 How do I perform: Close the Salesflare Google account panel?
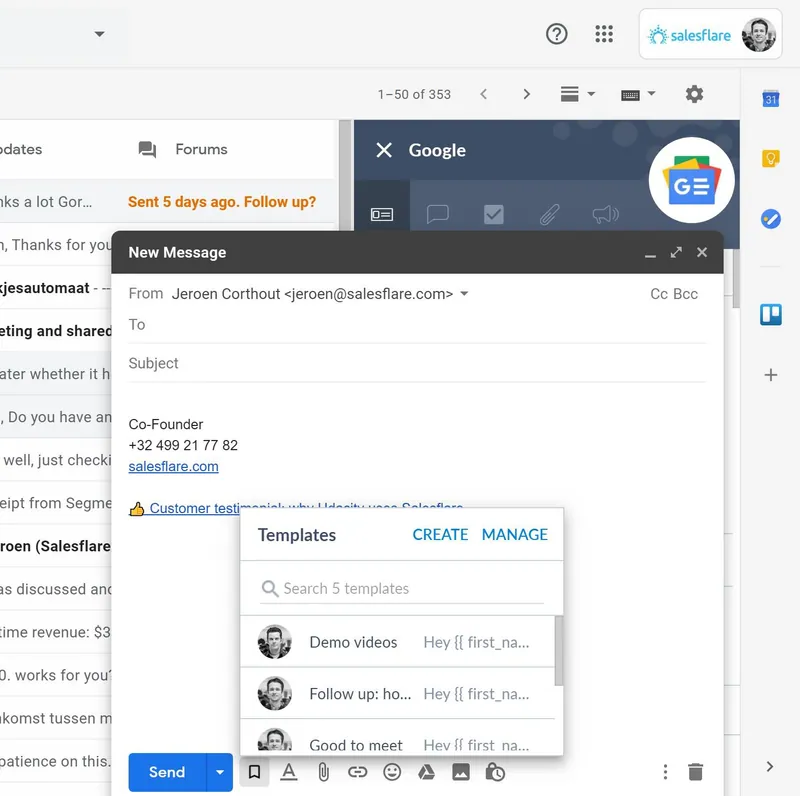(x=384, y=150)
